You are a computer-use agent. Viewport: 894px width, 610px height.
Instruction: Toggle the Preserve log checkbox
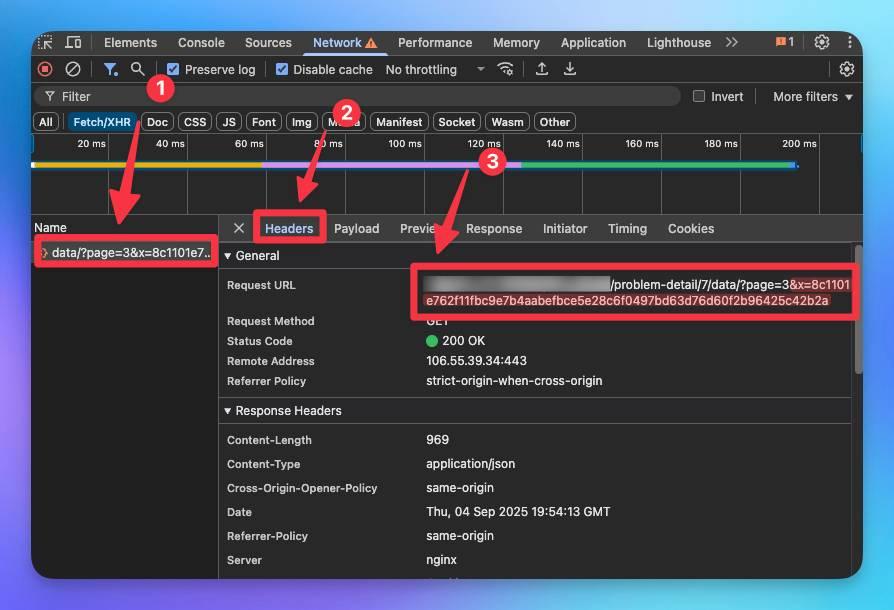(x=173, y=70)
